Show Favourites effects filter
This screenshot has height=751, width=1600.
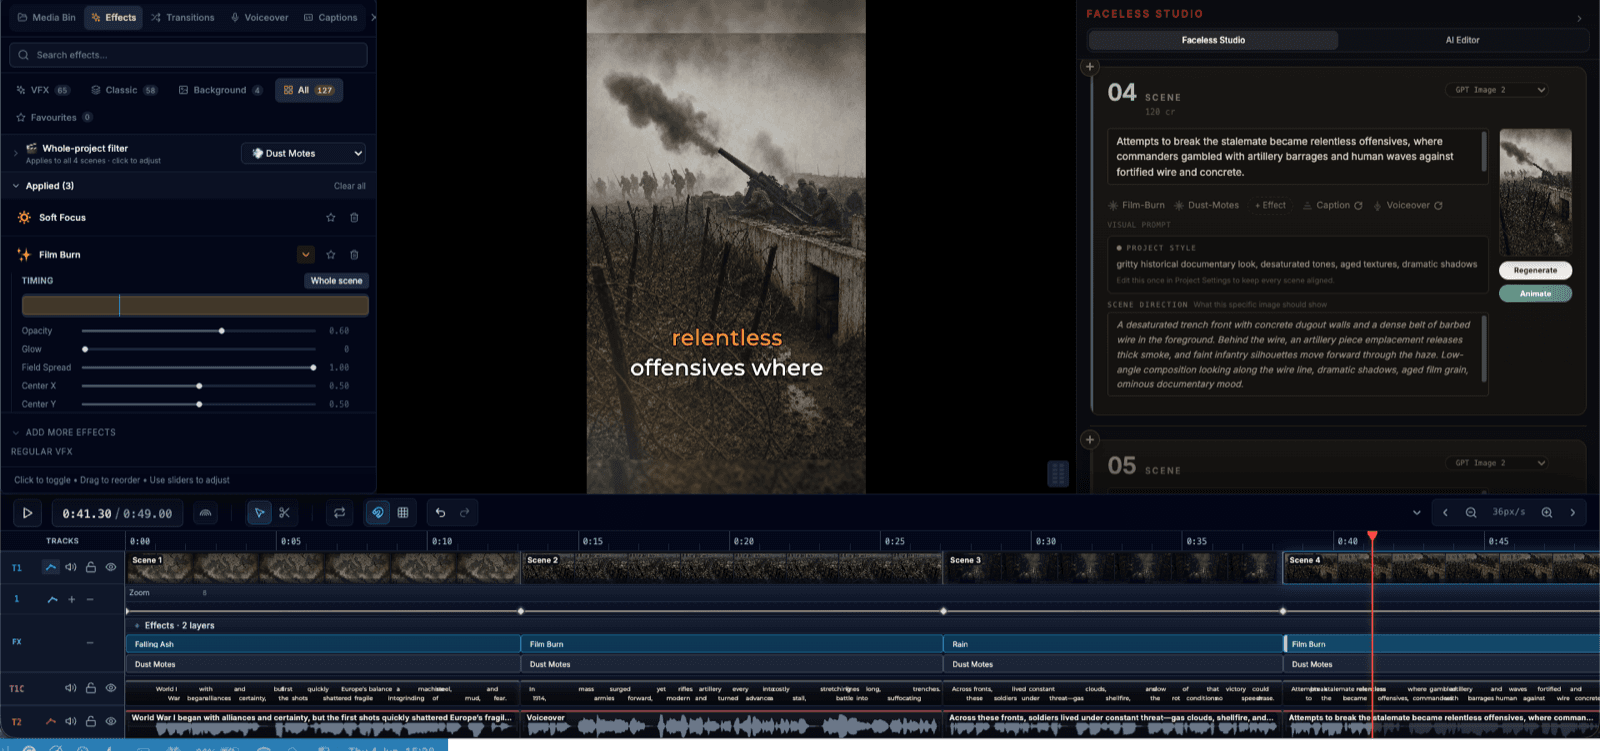53,118
